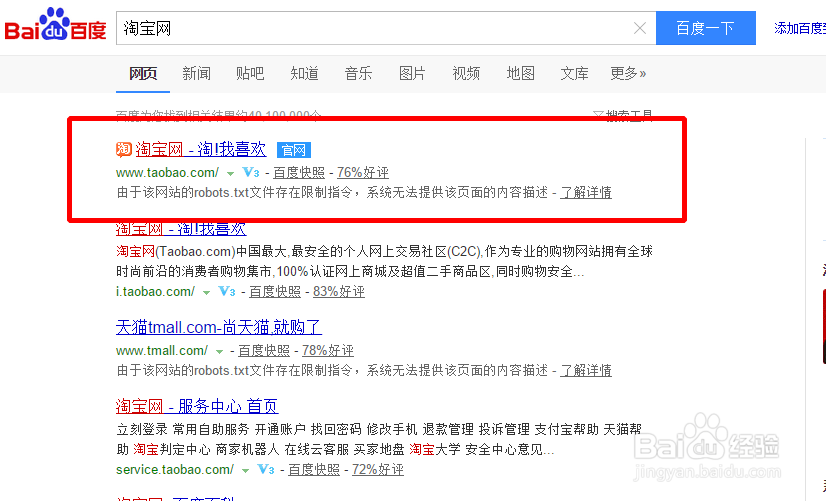This screenshot has width=826, height=501.
Task: Click the www.tmall.com/ URL text
Action: coord(162,350)
